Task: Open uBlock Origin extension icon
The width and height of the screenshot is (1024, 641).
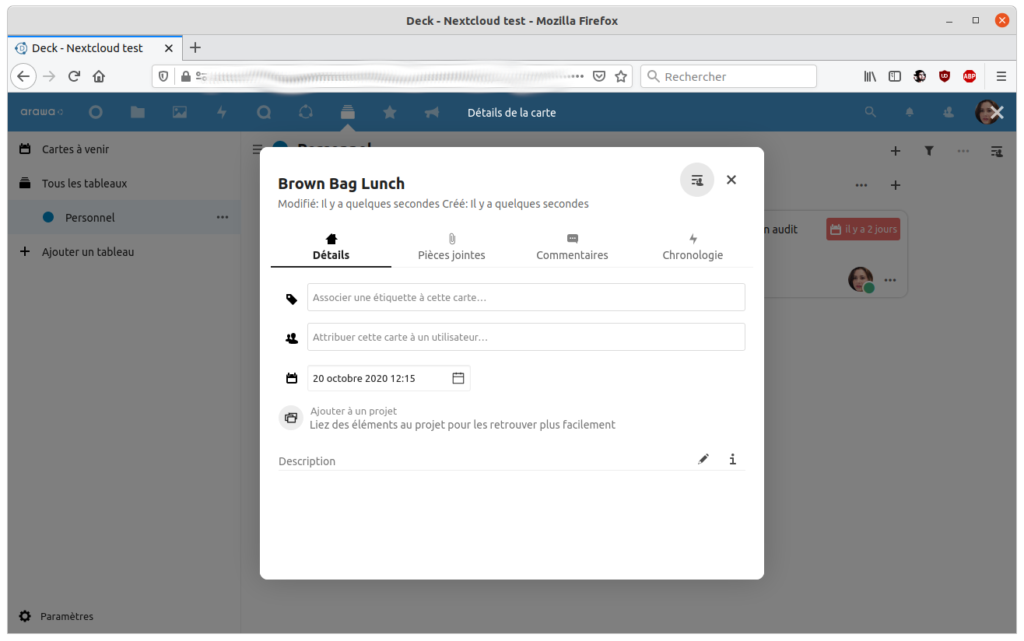Action: pos(944,76)
